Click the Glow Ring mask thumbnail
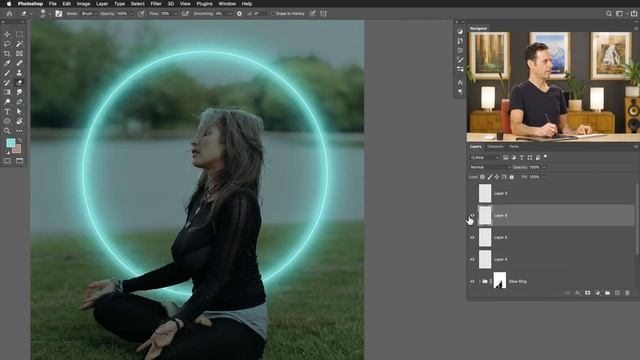Image resolution: width=640 pixels, height=360 pixels. click(500, 280)
